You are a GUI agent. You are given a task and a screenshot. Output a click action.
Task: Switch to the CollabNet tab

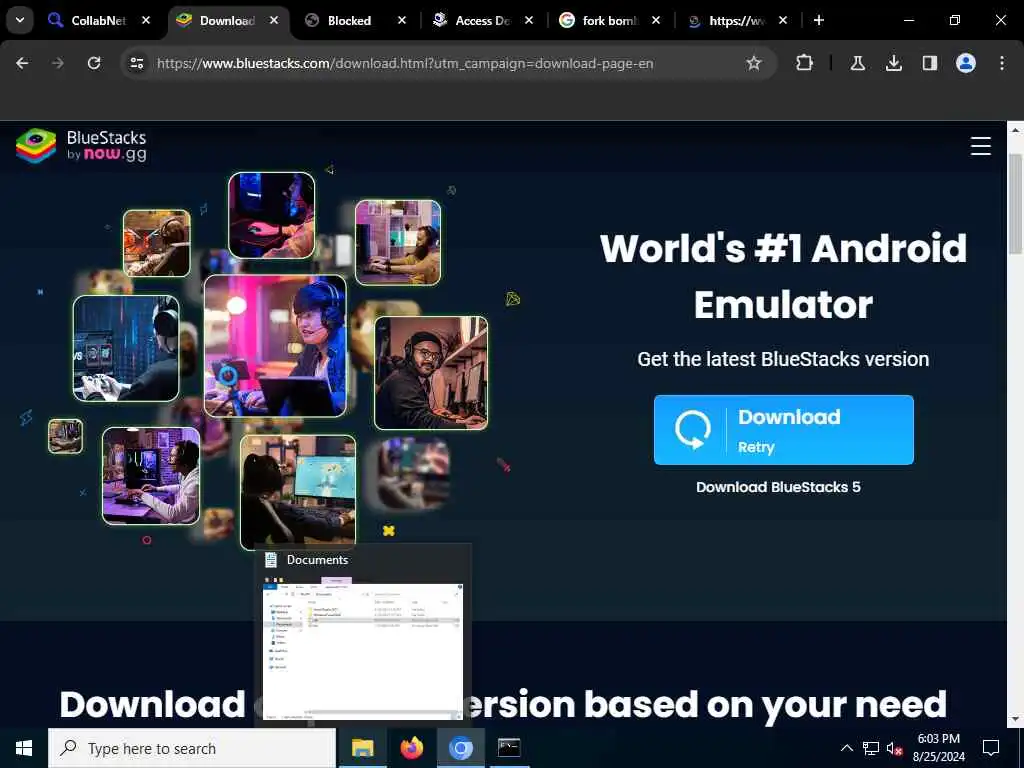point(98,20)
